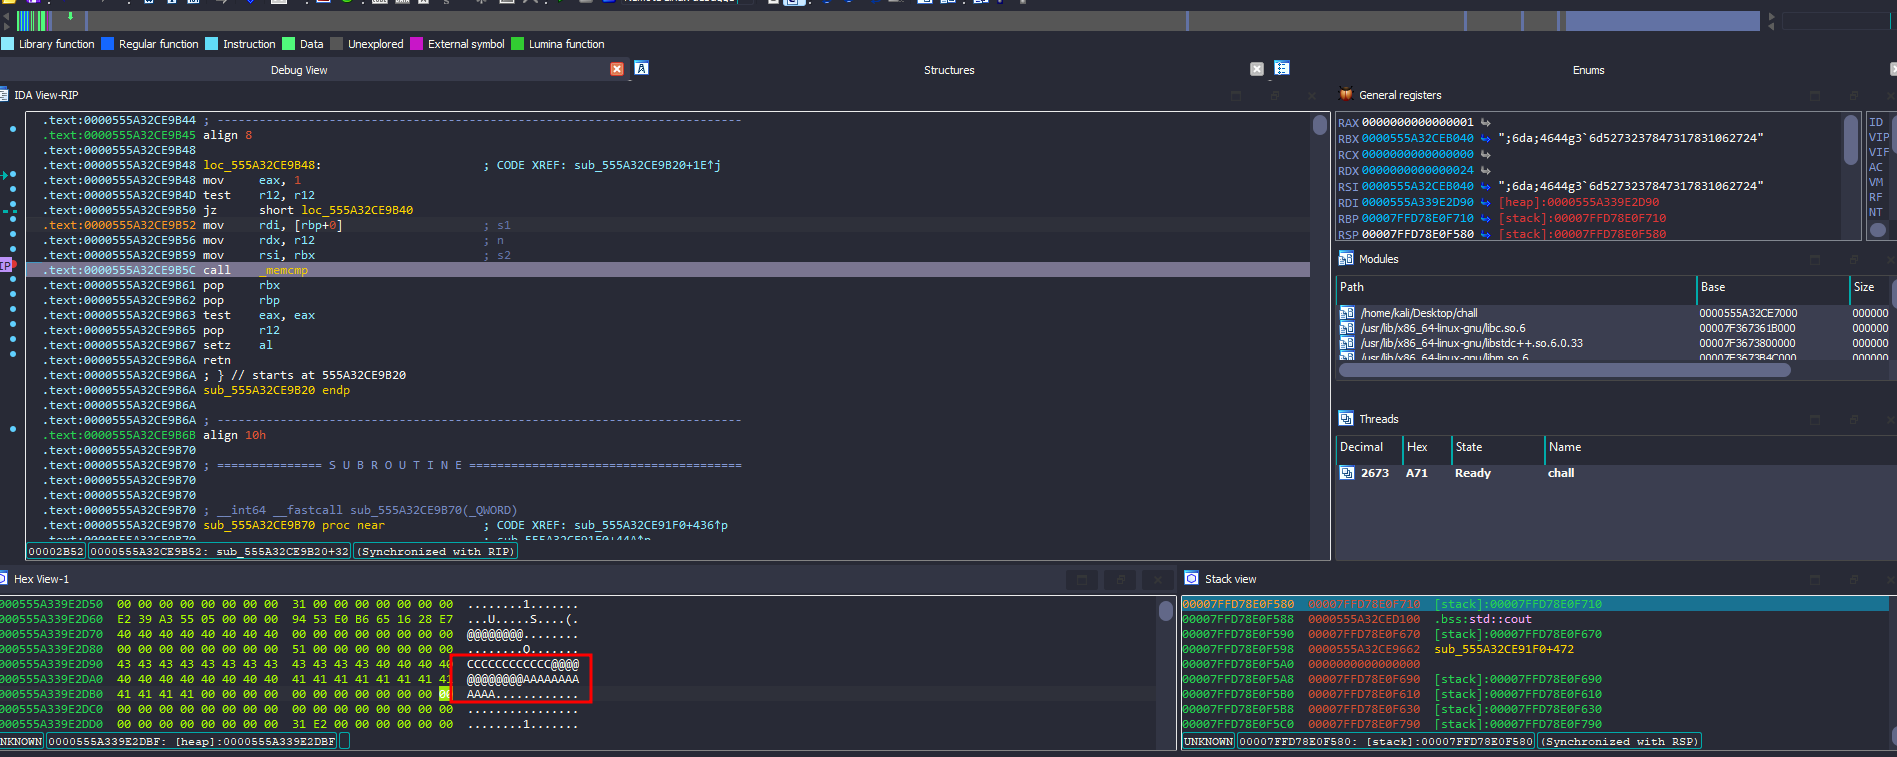Click the General registers bug icon

(1345, 95)
